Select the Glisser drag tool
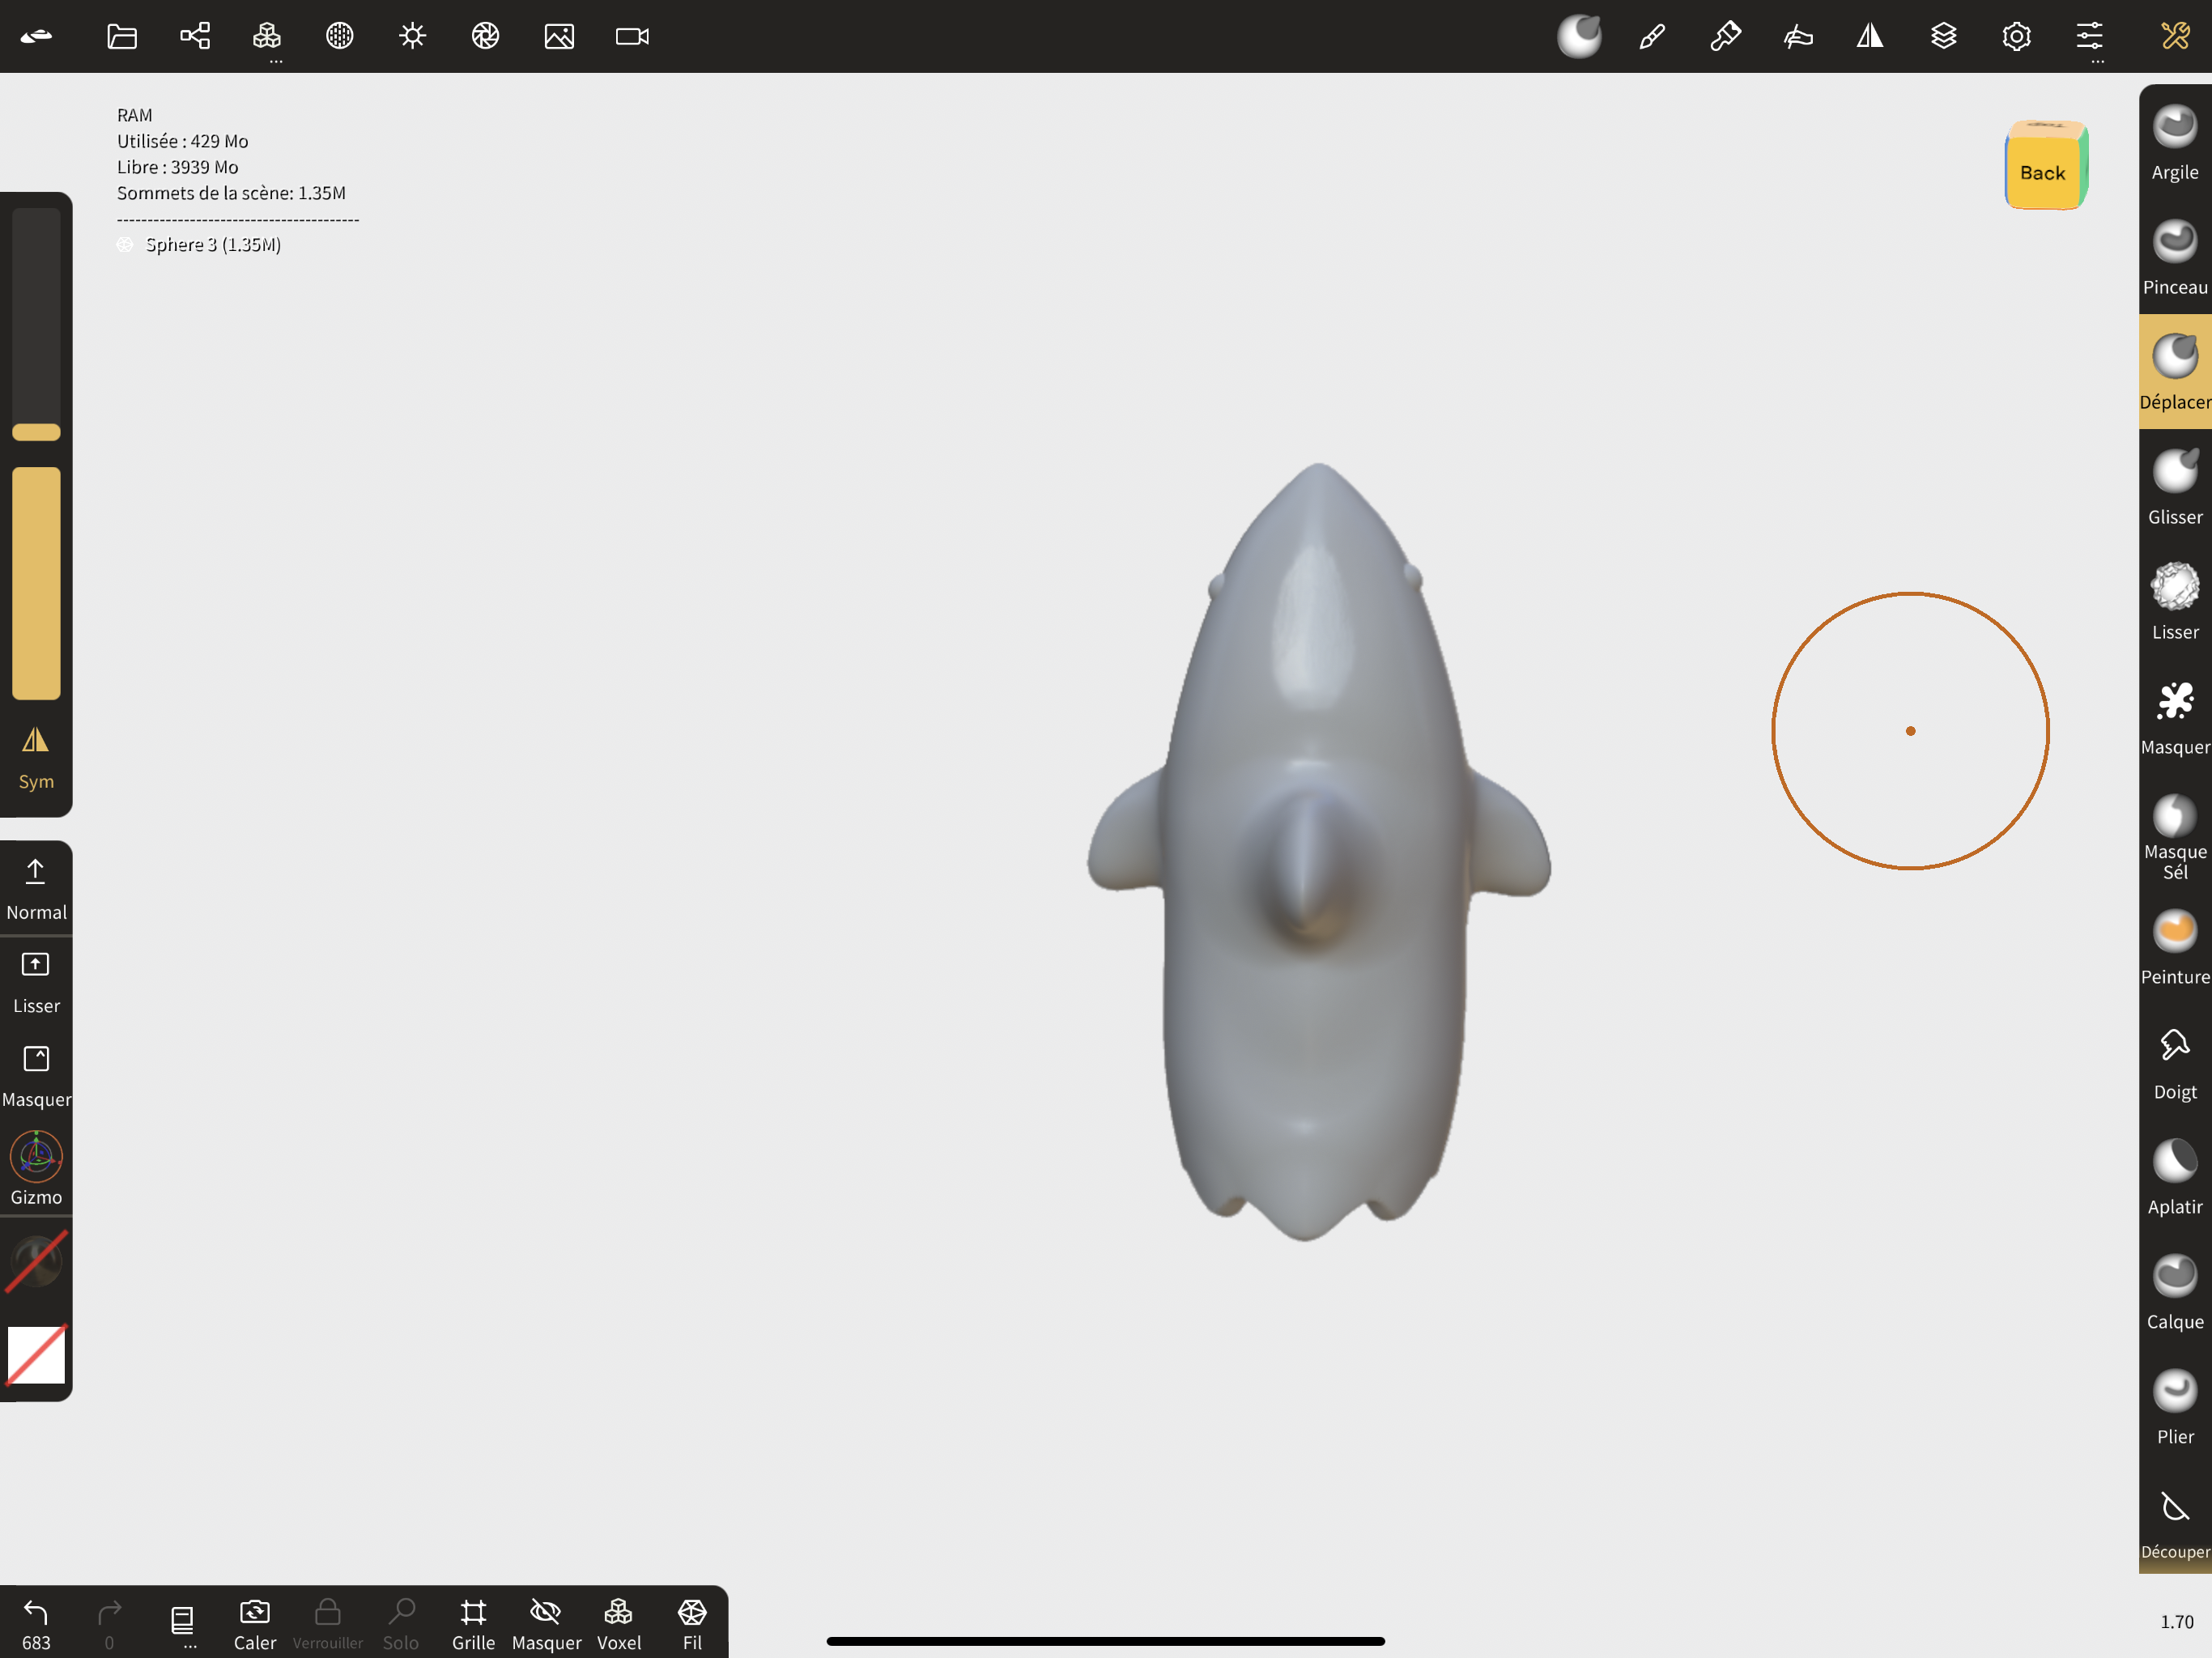Screen dimensions: 2212x1658 (x=2174, y=488)
